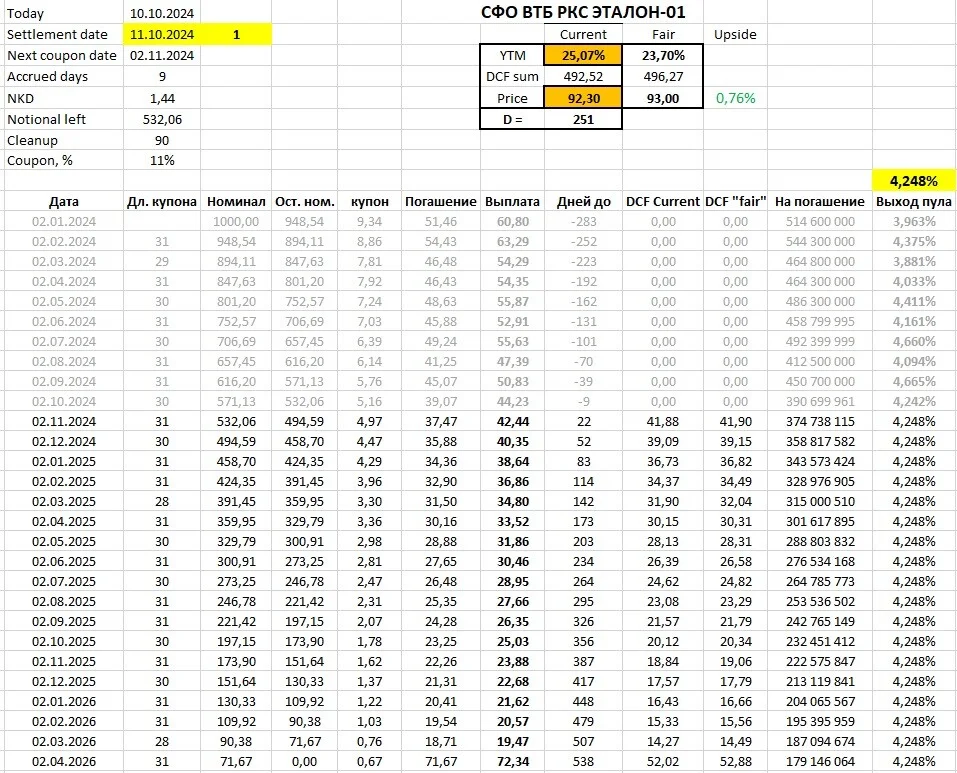
Task: Select the green Upside value 0,76%
Action: pyautogui.click(x=735, y=98)
